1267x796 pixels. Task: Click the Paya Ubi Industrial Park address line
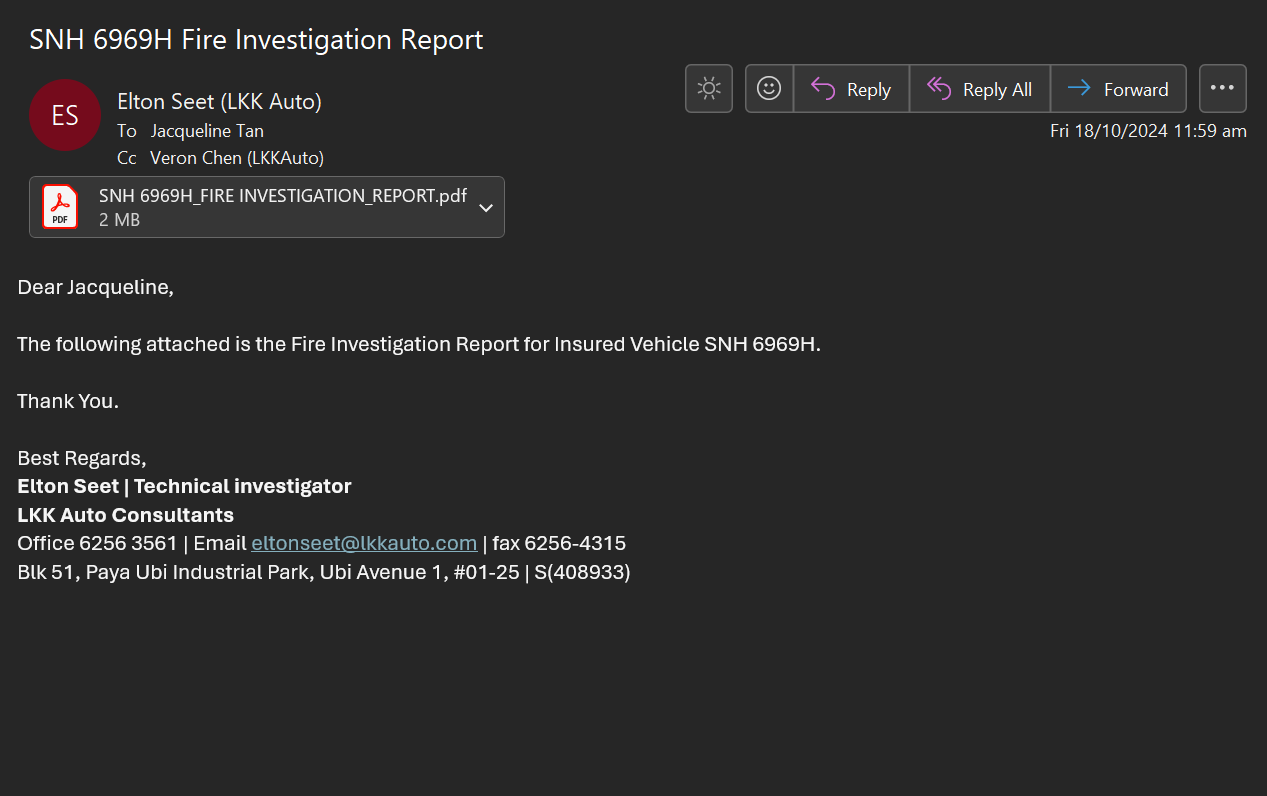tap(323, 573)
